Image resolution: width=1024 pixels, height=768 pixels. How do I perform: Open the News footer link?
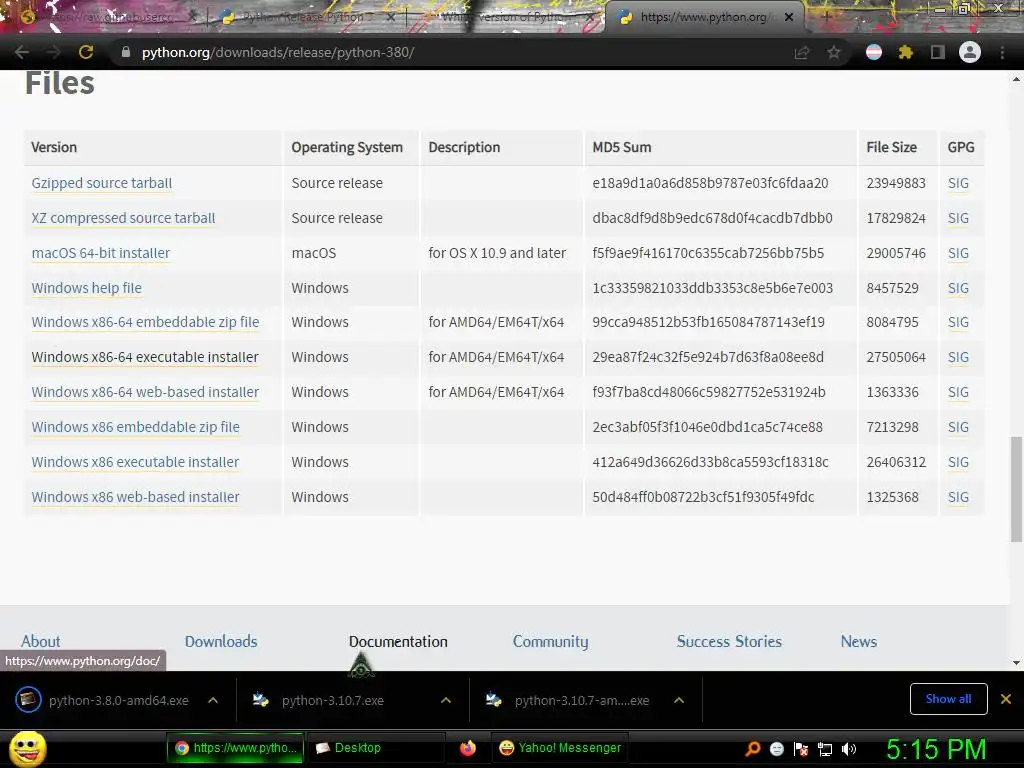859,641
